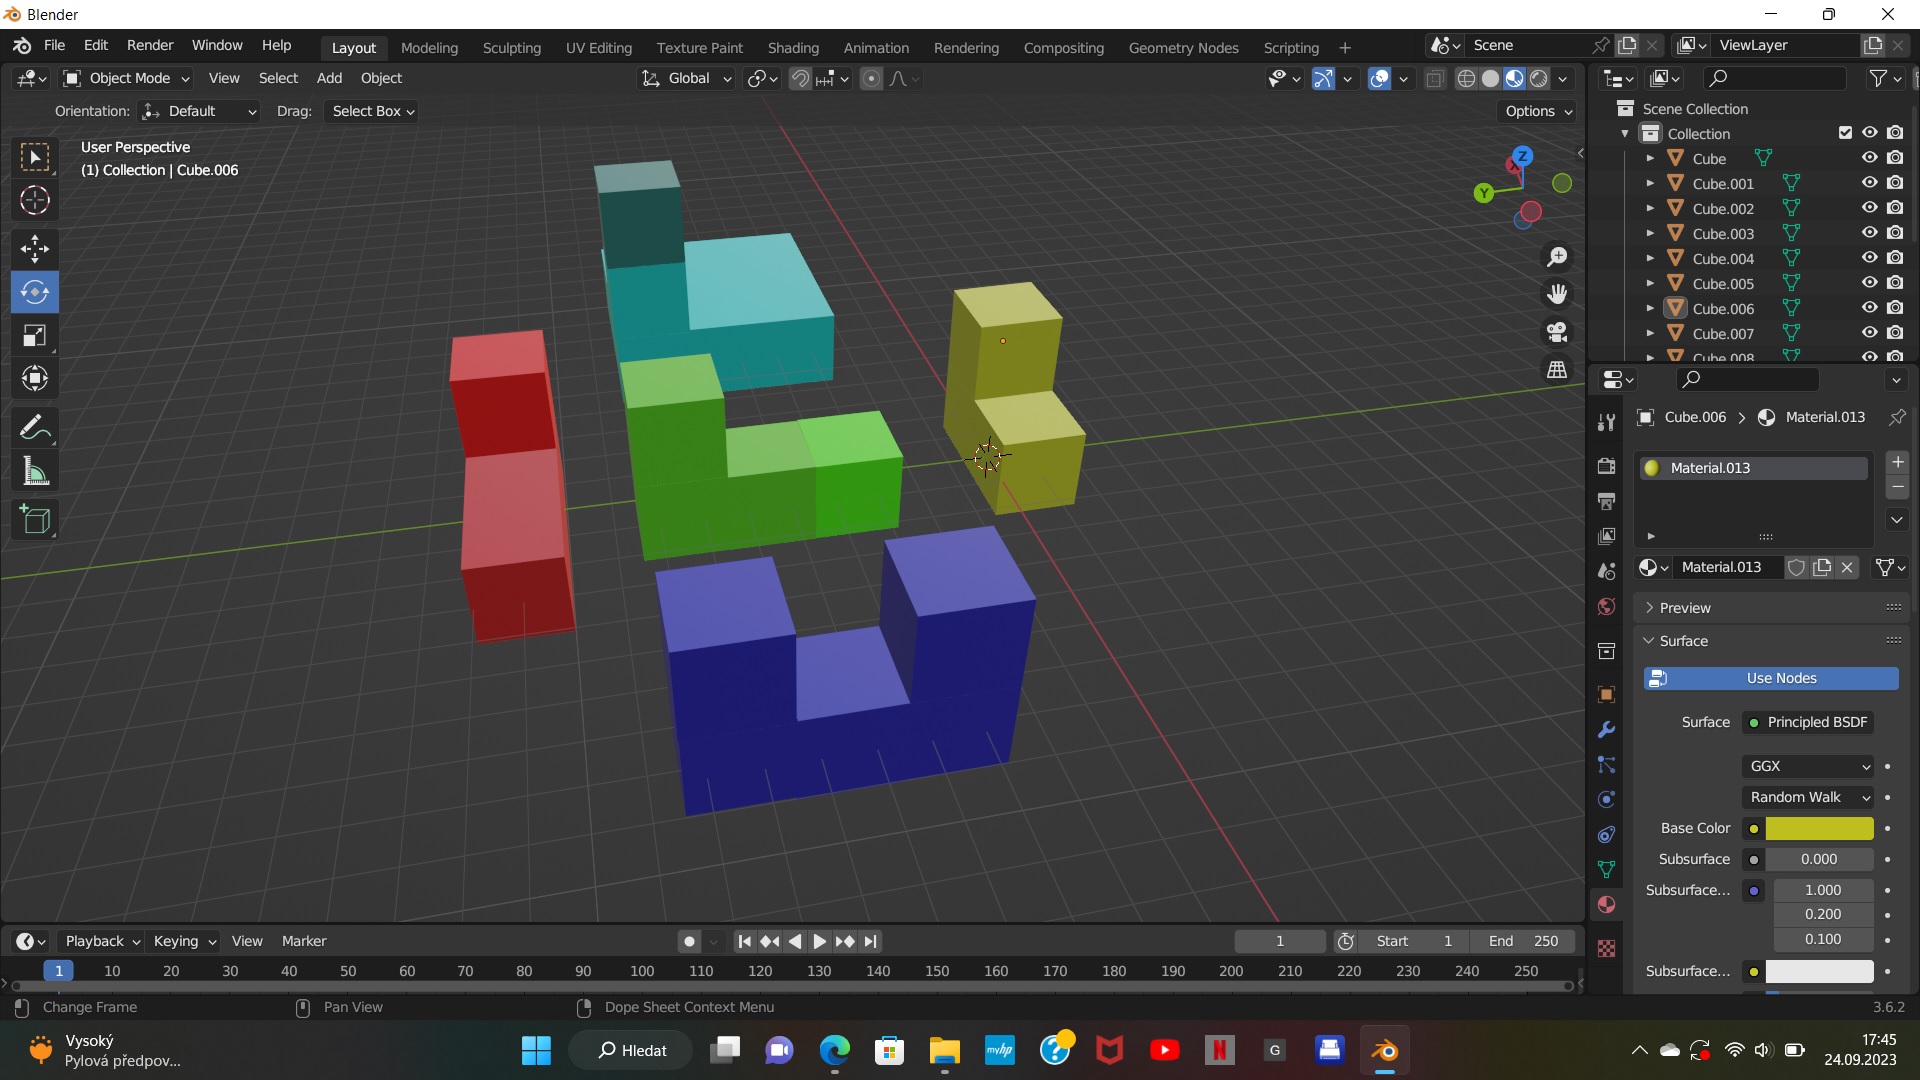1920x1080 pixels.
Task: Hide Cube.003 in the outliner
Action: coord(1869,232)
